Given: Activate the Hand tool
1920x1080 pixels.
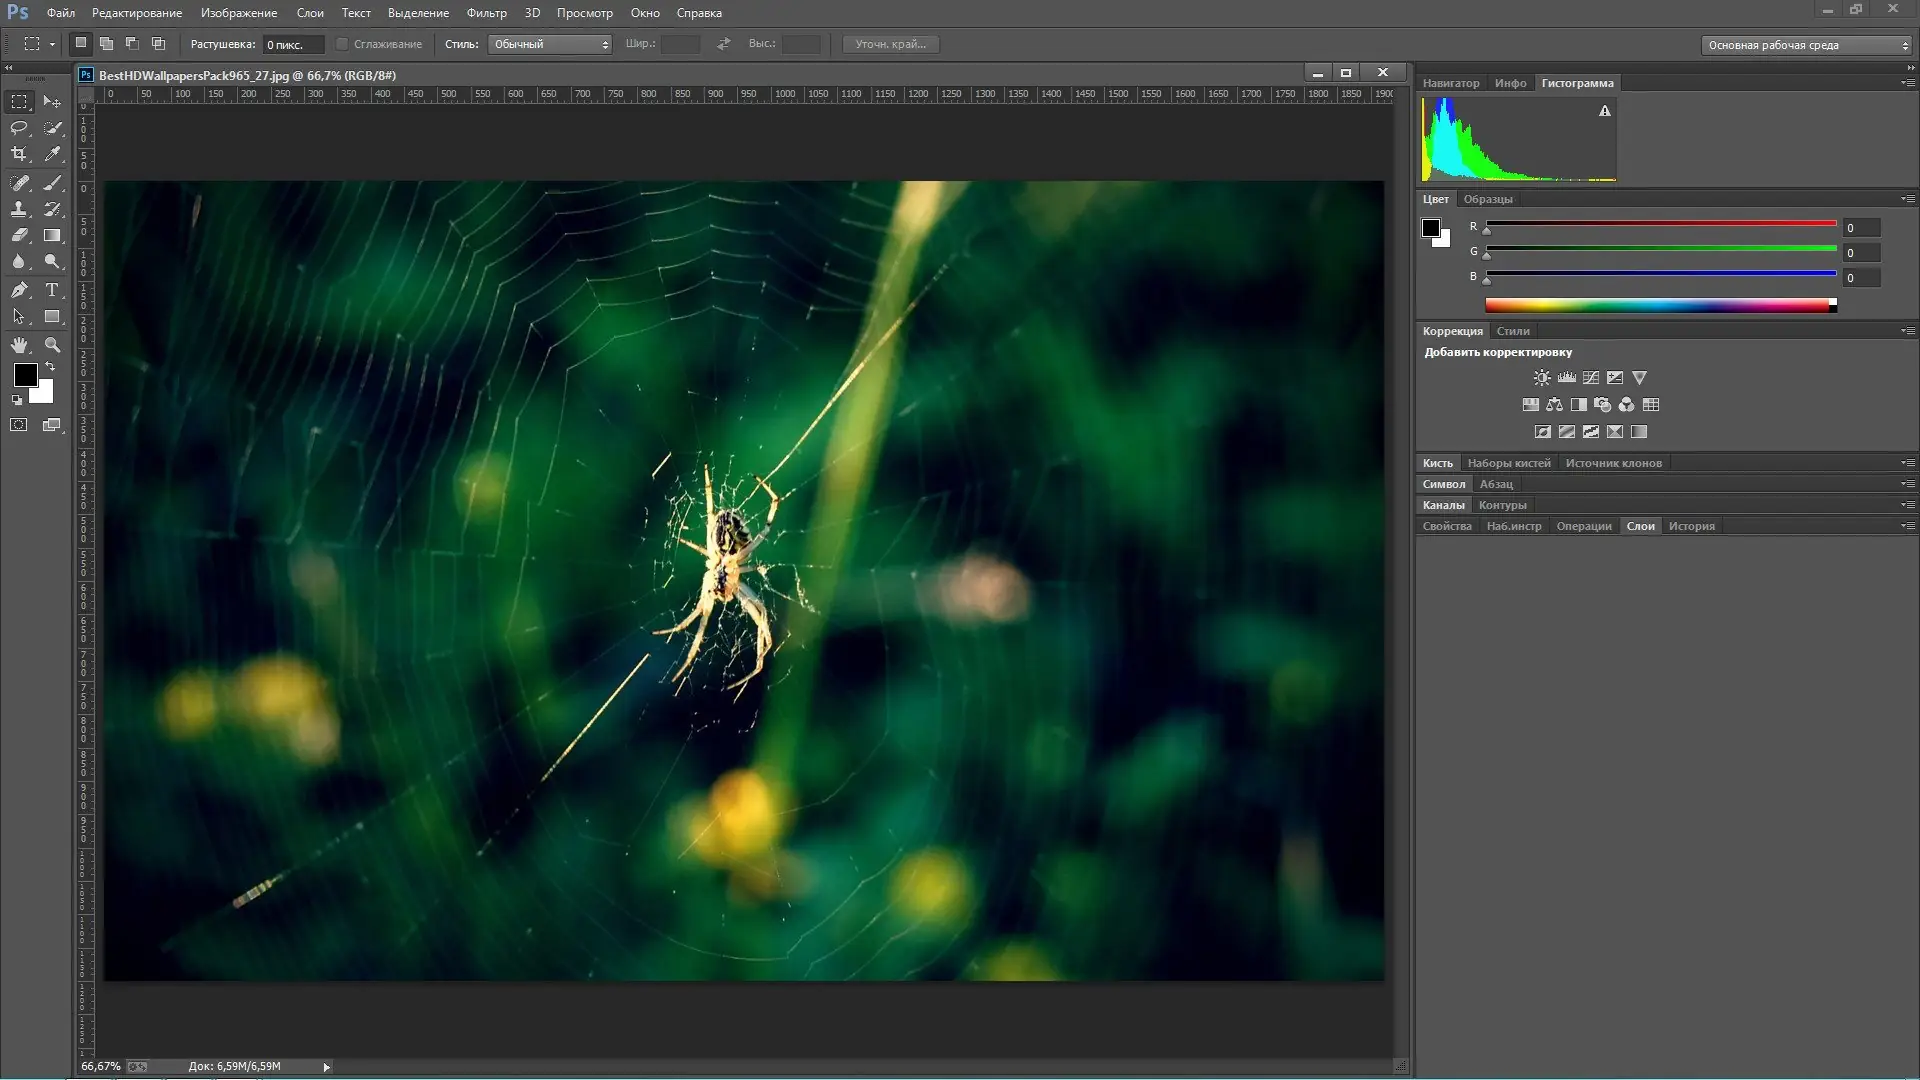Looking at the screenshot, I should point(19,345).
